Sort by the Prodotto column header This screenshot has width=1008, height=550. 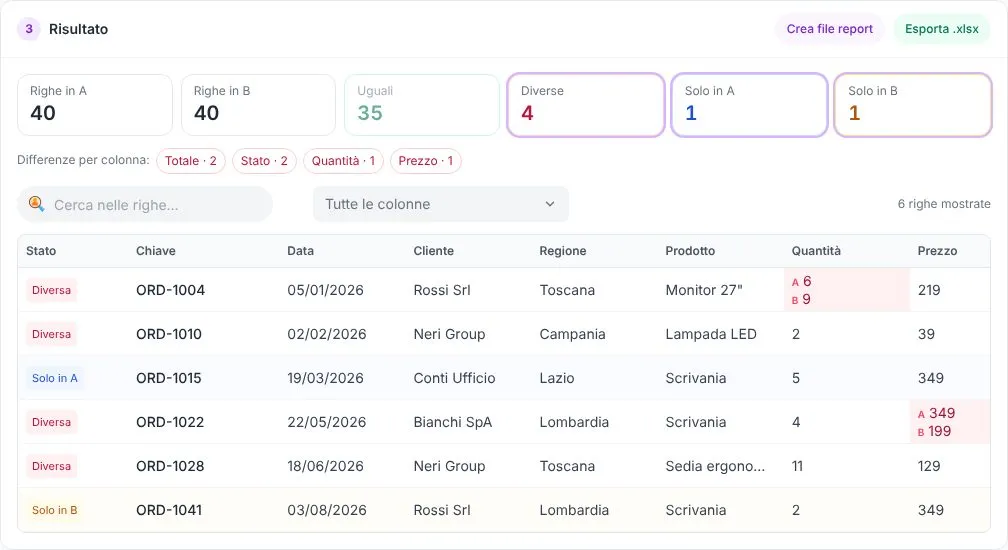coord(690,251)
